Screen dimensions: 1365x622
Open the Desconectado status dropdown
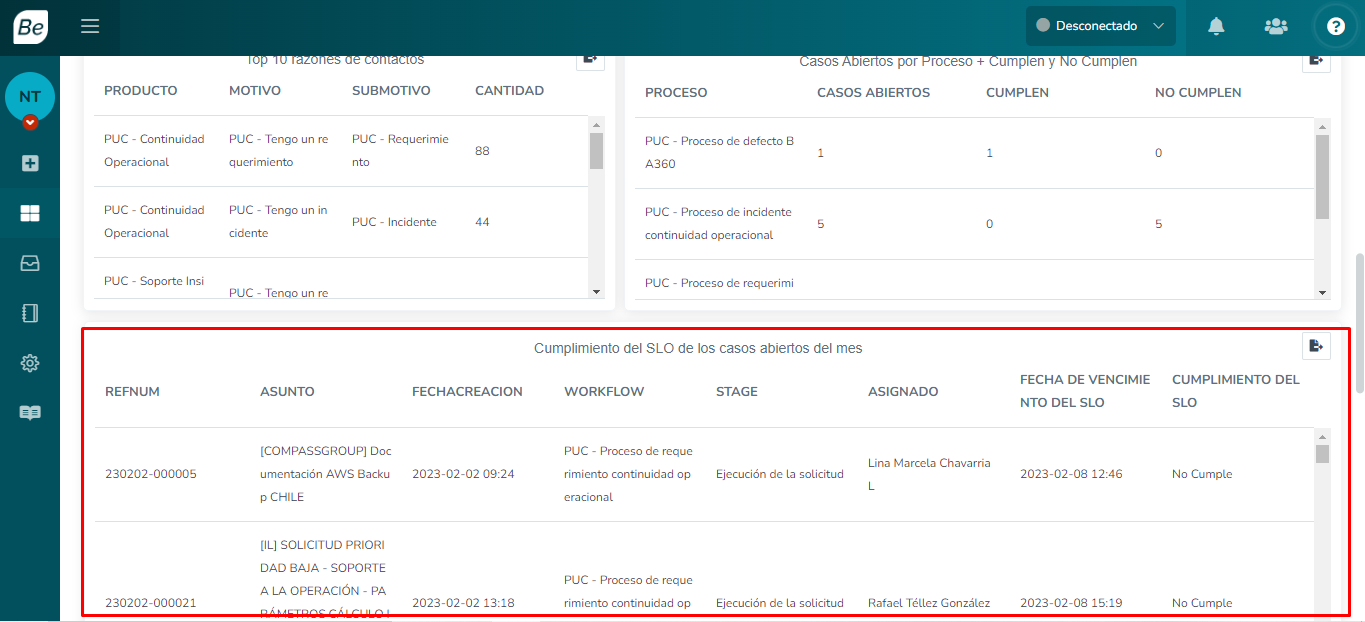tap(1100, 26)
